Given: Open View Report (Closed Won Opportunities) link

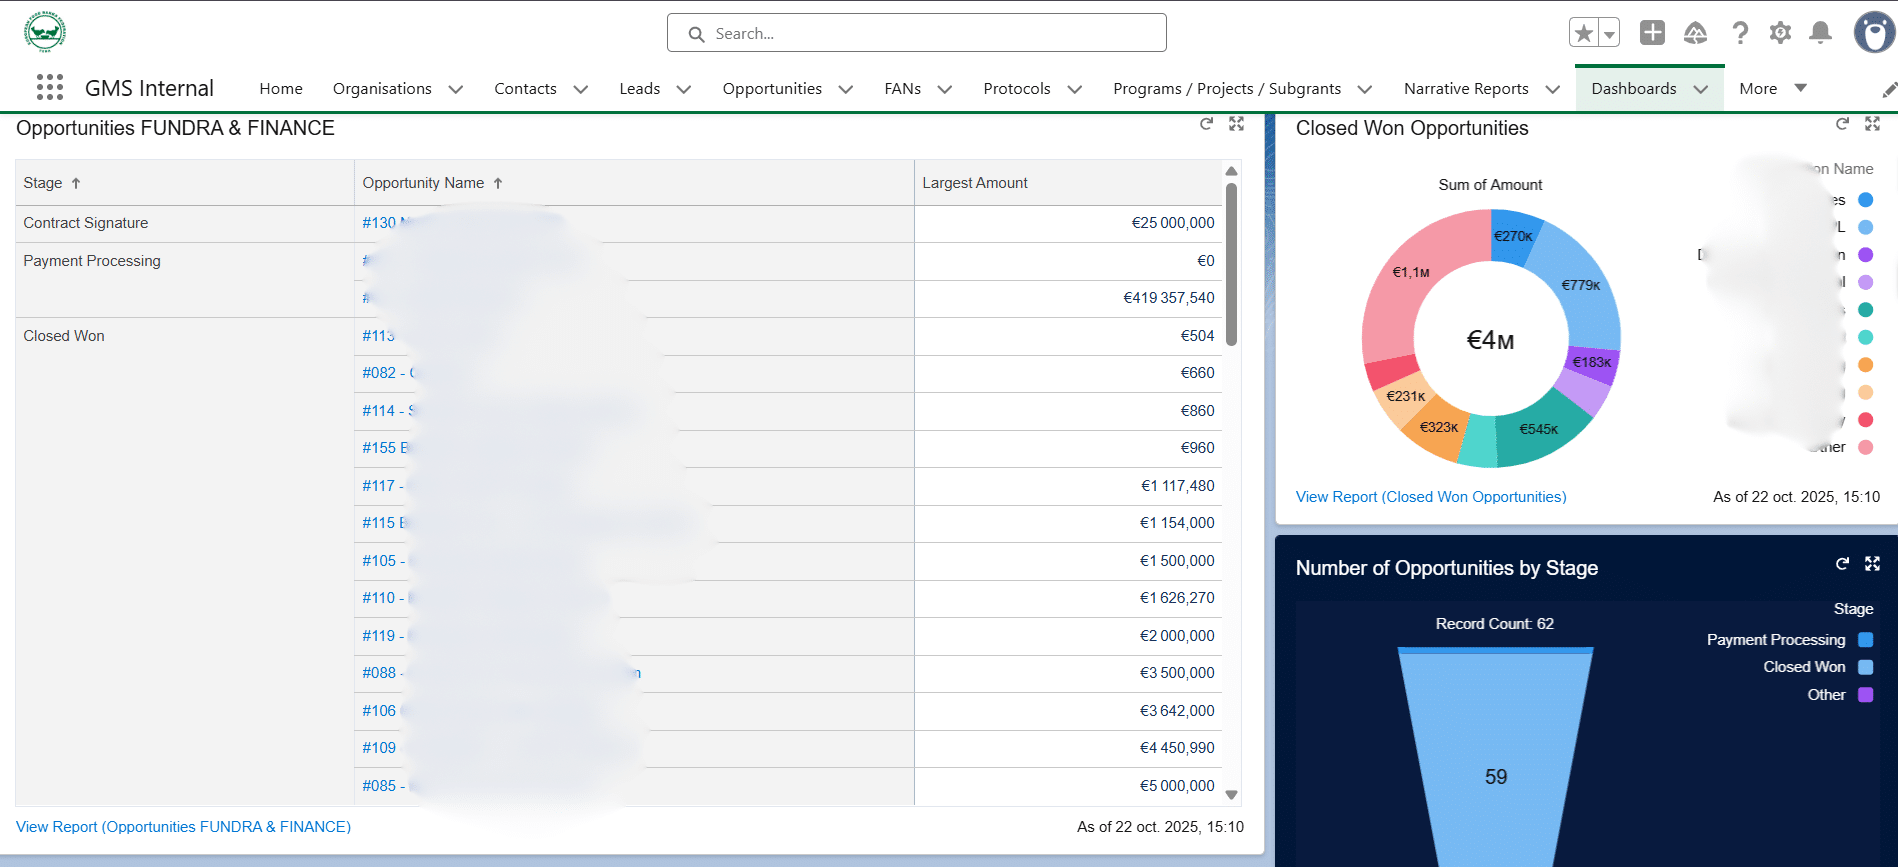Looking at the screenshot, I should click(1430, 497).
